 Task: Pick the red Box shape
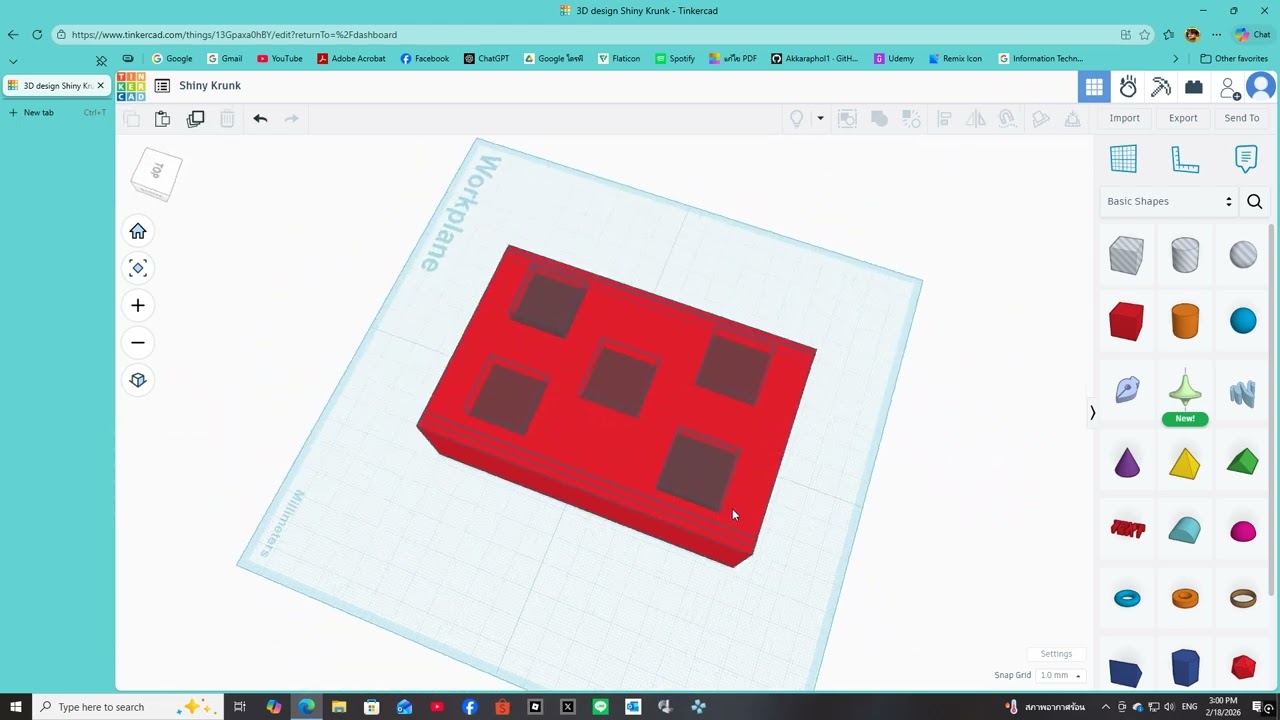(x=1126, y=322)
